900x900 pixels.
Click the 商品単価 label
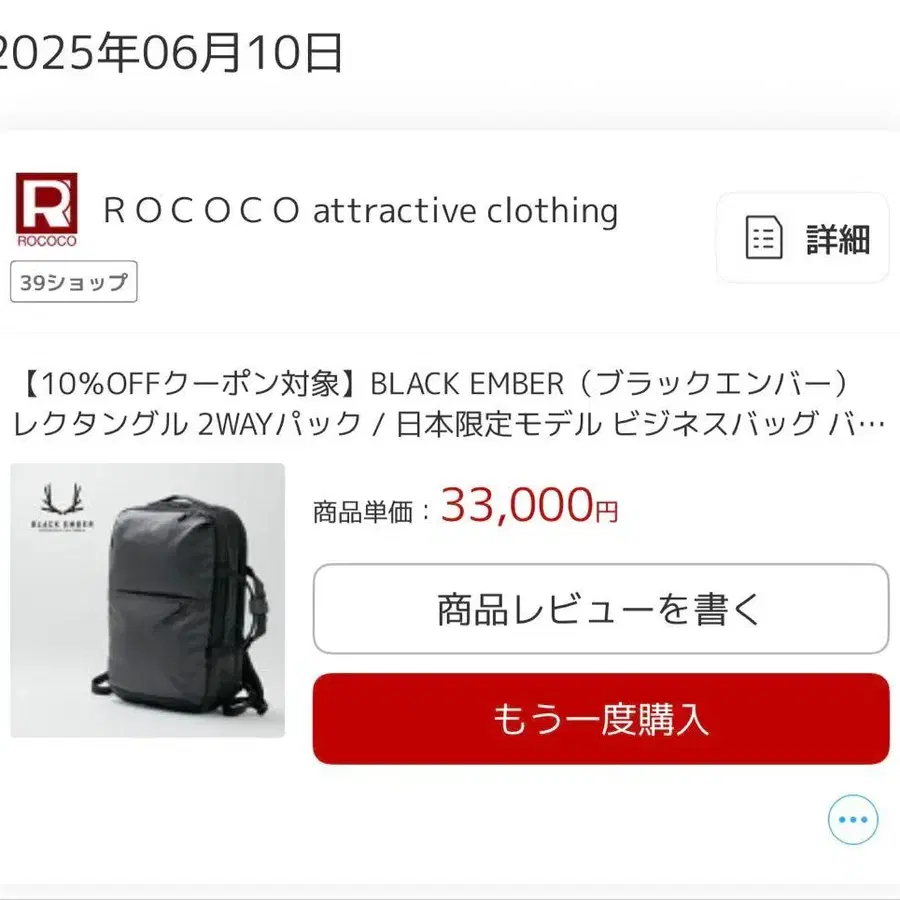(x=363, y=512)
